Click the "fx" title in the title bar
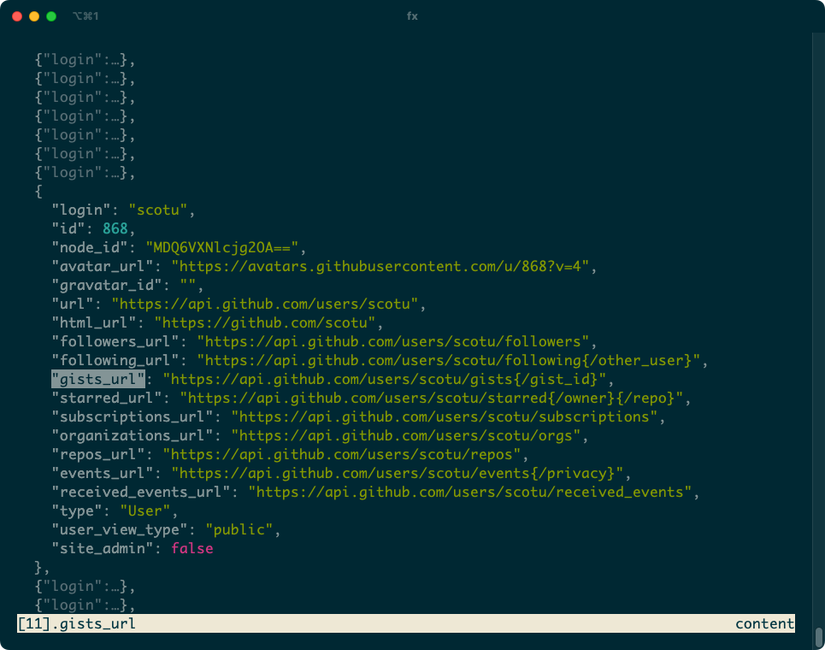This screenshot has height=650, width=825. pyautogui.click(x=412, y=16)
